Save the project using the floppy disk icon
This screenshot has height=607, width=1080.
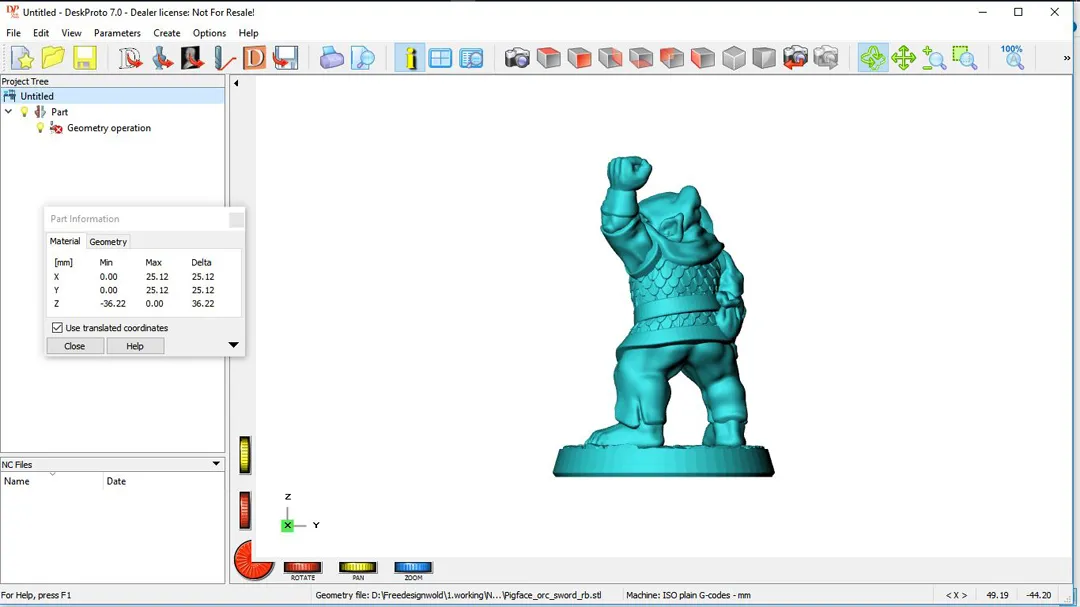click(x=84, y=58)
